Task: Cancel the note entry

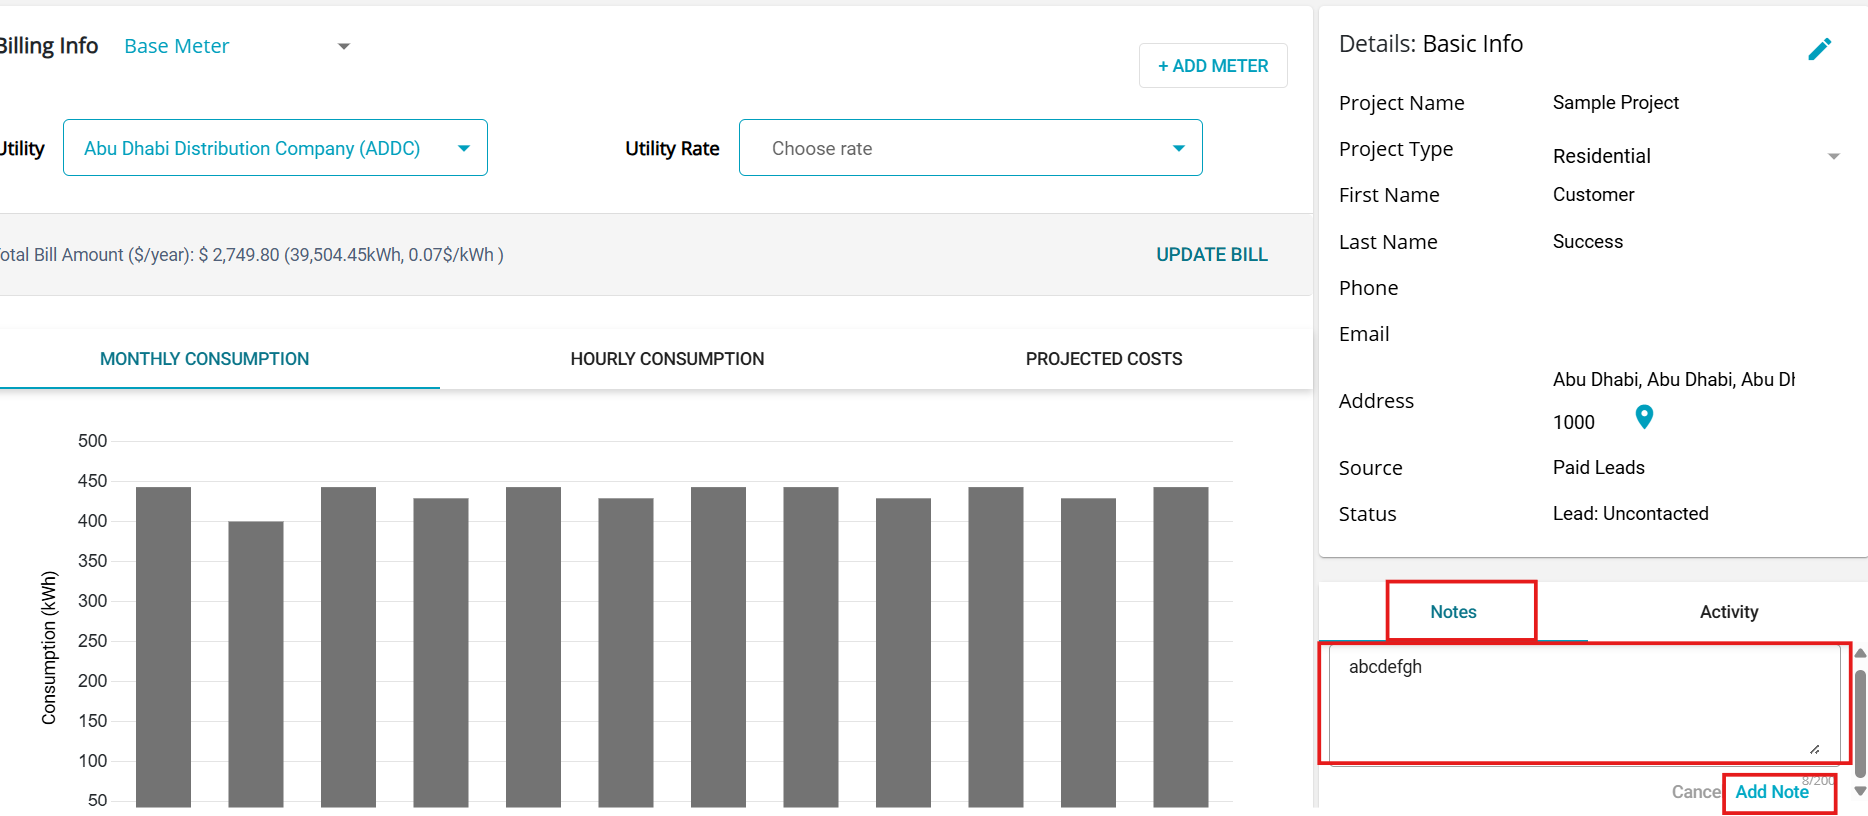Action: pyautogui.click(x=1695, y=792)
